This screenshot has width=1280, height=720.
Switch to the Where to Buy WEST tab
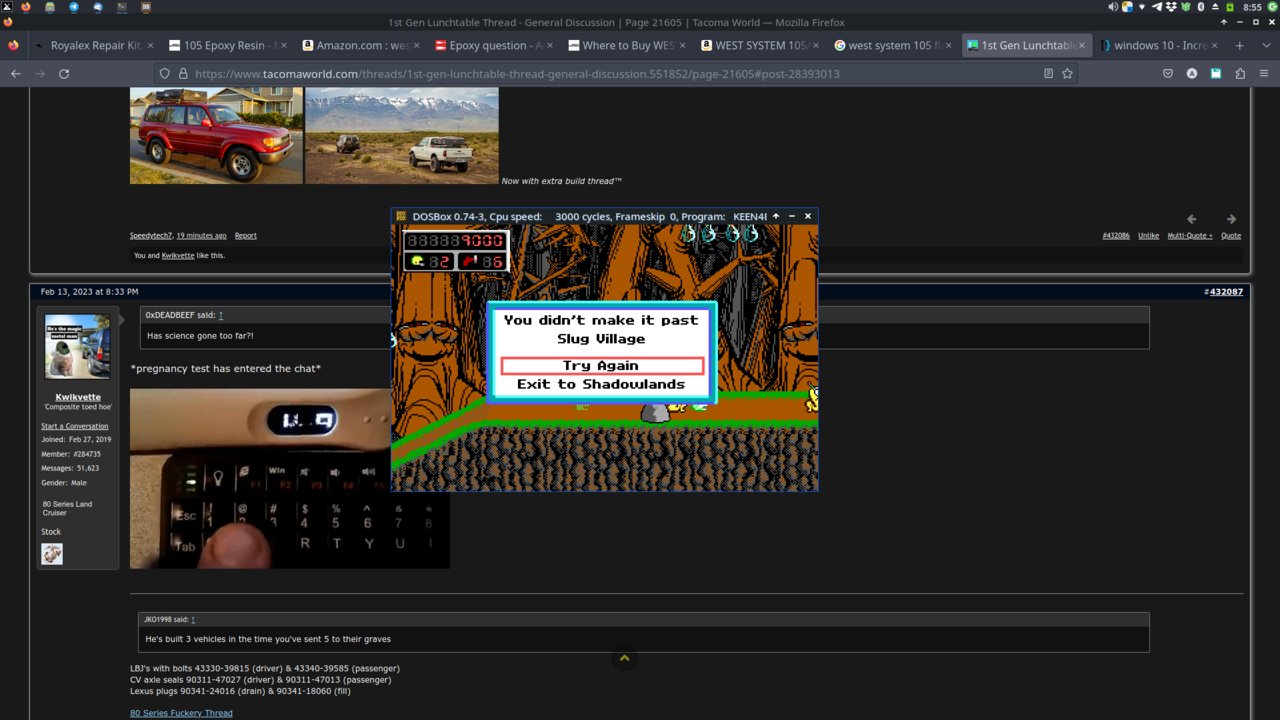coord(625,45)
